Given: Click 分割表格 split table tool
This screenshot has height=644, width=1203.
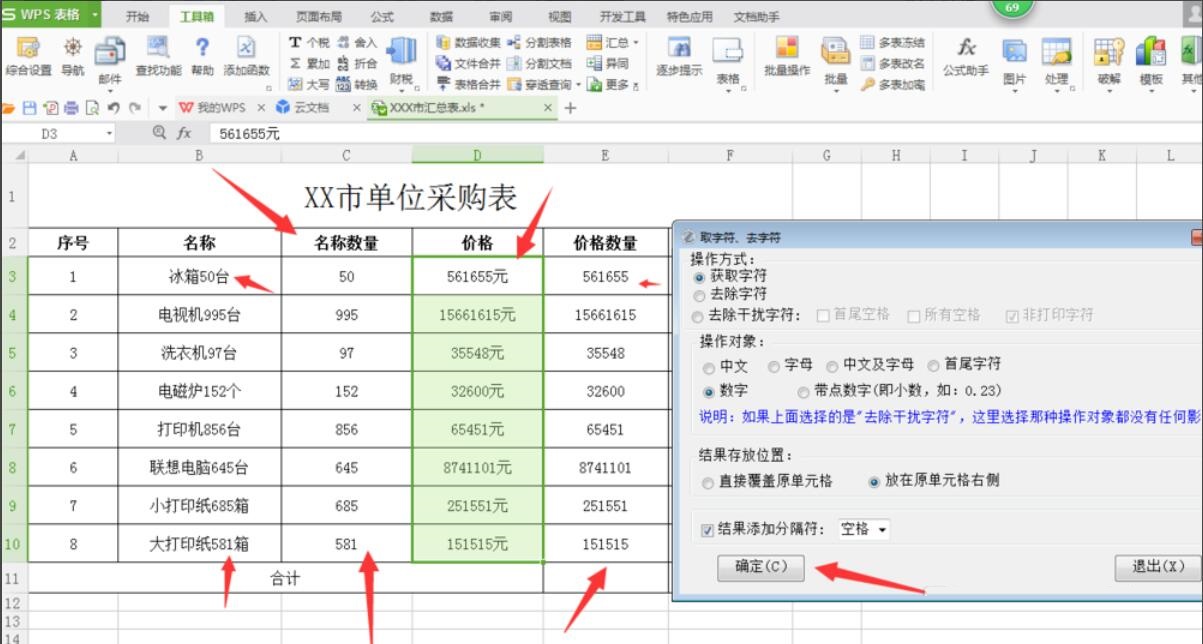Looking at the screenshot, I should tap(540, 42).
